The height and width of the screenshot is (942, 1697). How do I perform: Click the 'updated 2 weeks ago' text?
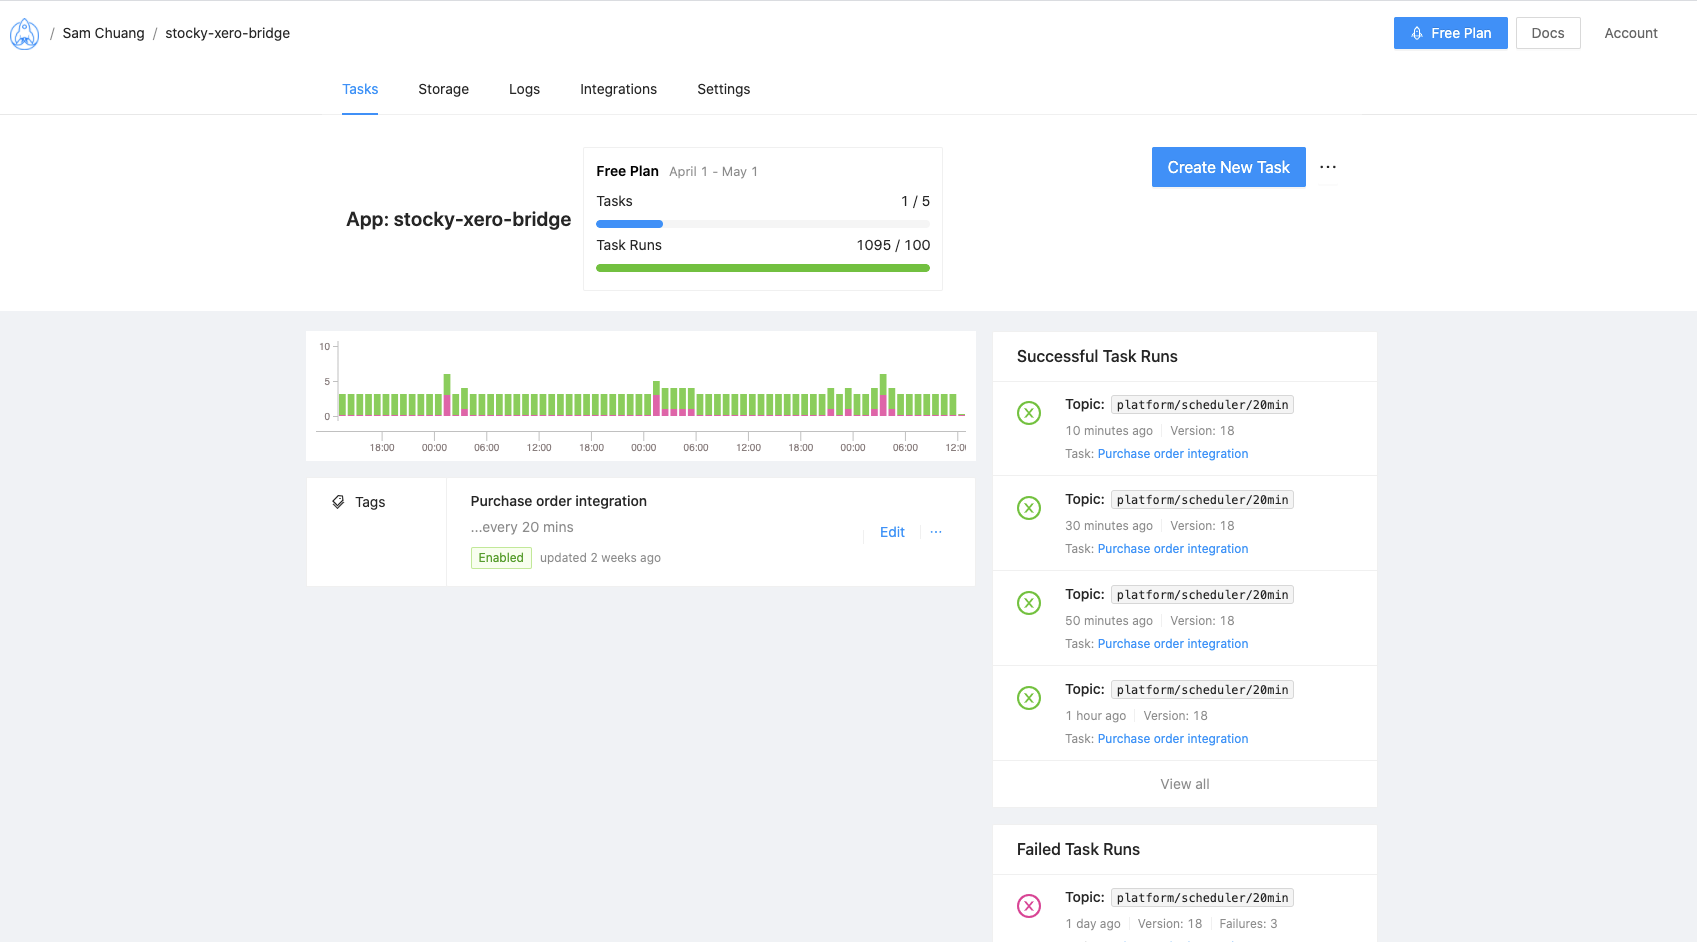(x=600, y=558)
